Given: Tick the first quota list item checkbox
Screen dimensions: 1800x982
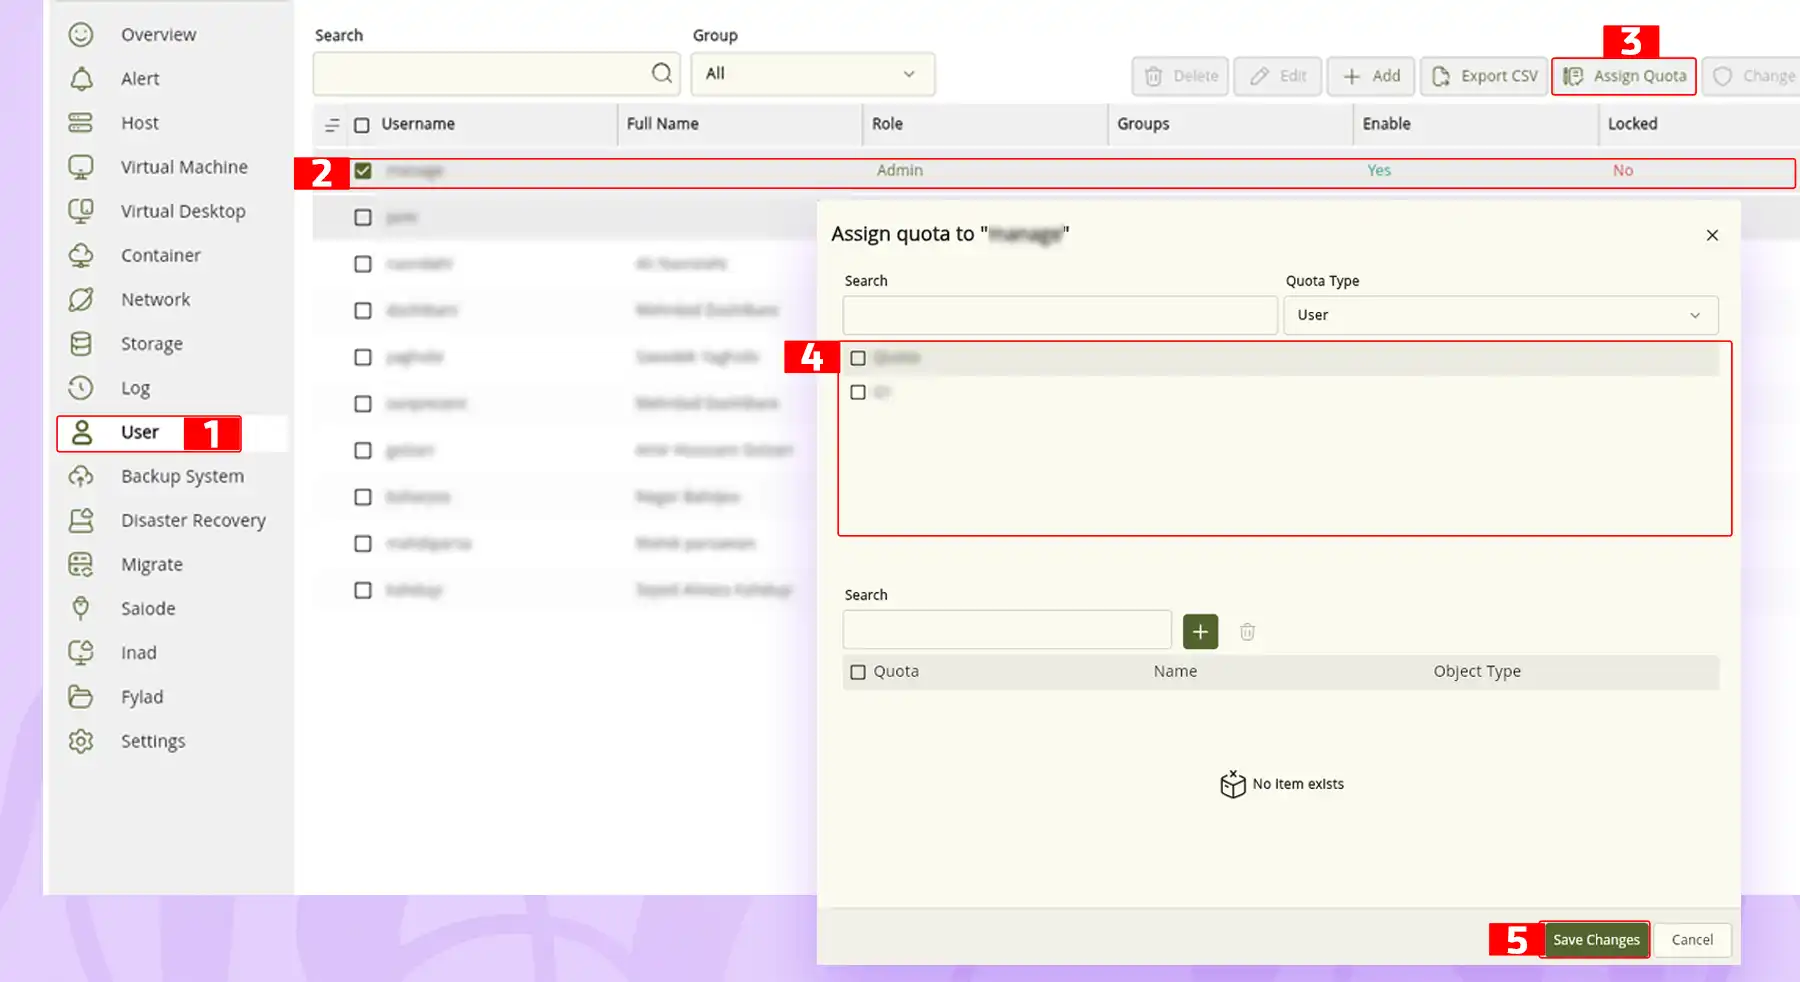Looking at the screenshot, I should pos(858,358).
